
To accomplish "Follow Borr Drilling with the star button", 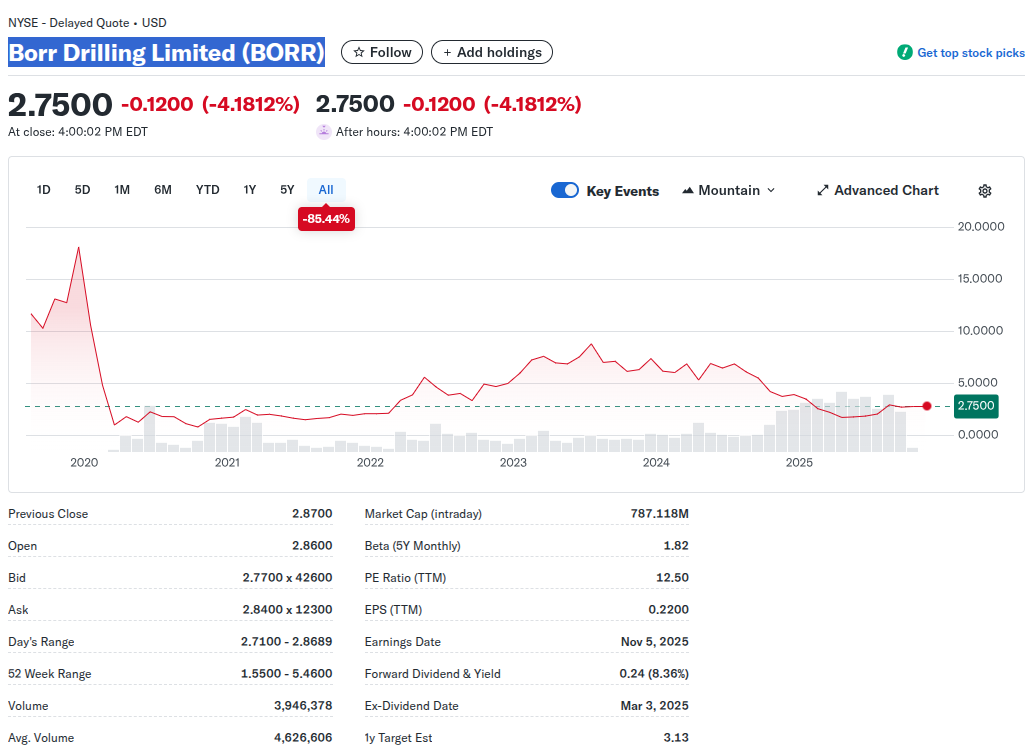I will pos(382,52).
